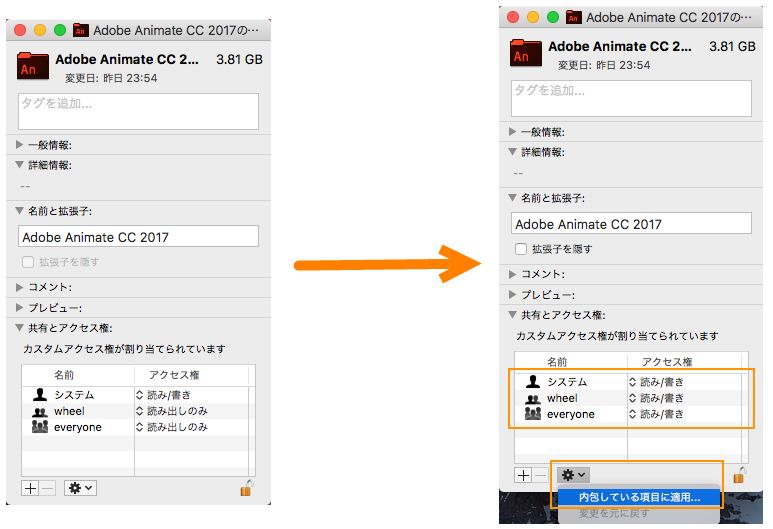Select the everyone name in right window
The width and height of the screenshot is (773, 529).
click(x=570, y=415)
